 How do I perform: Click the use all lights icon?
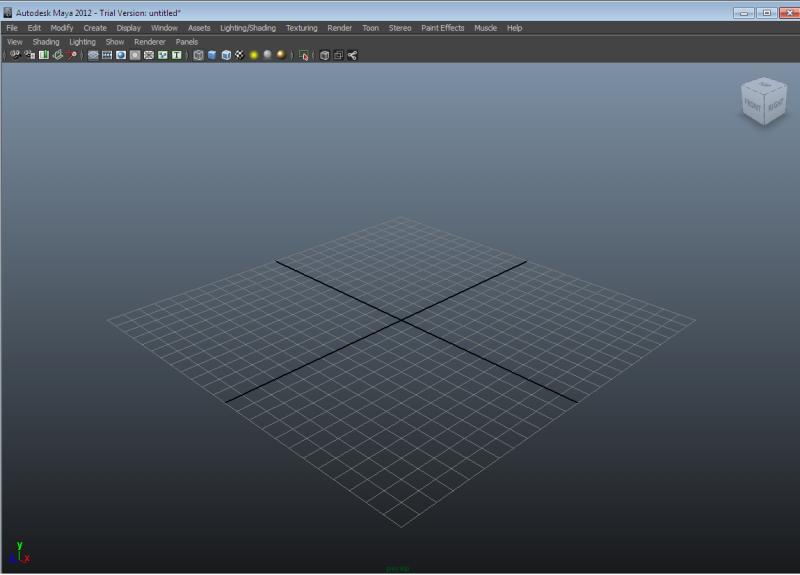click(254, 55)
